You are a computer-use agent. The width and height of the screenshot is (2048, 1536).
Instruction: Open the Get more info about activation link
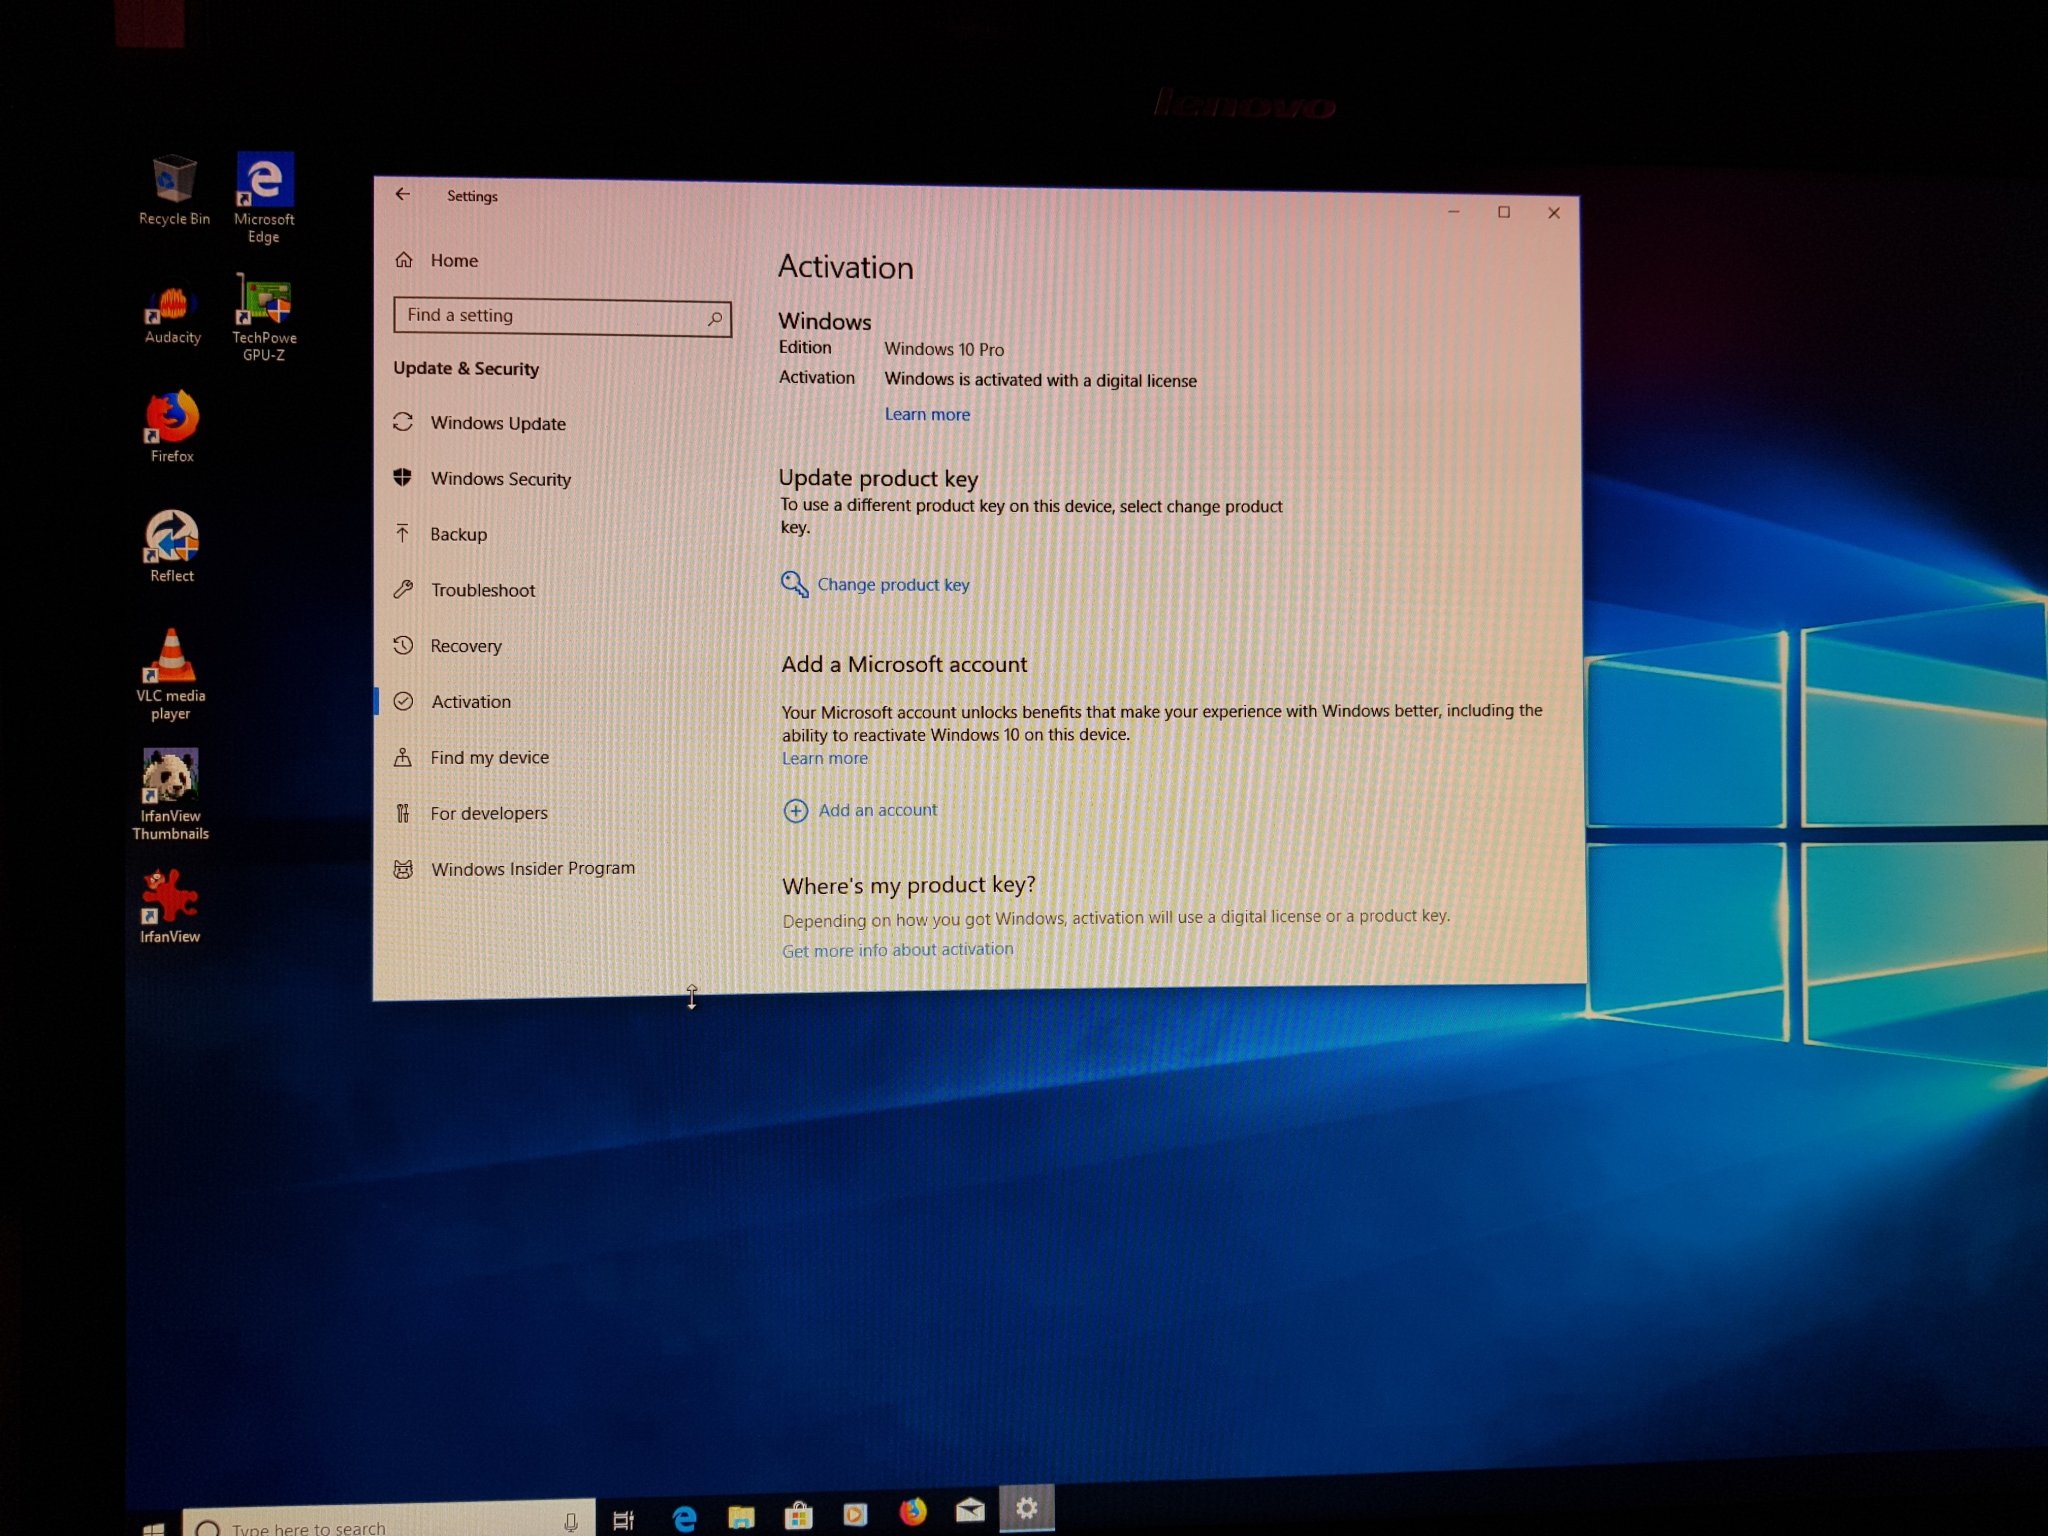click(897, 950)
